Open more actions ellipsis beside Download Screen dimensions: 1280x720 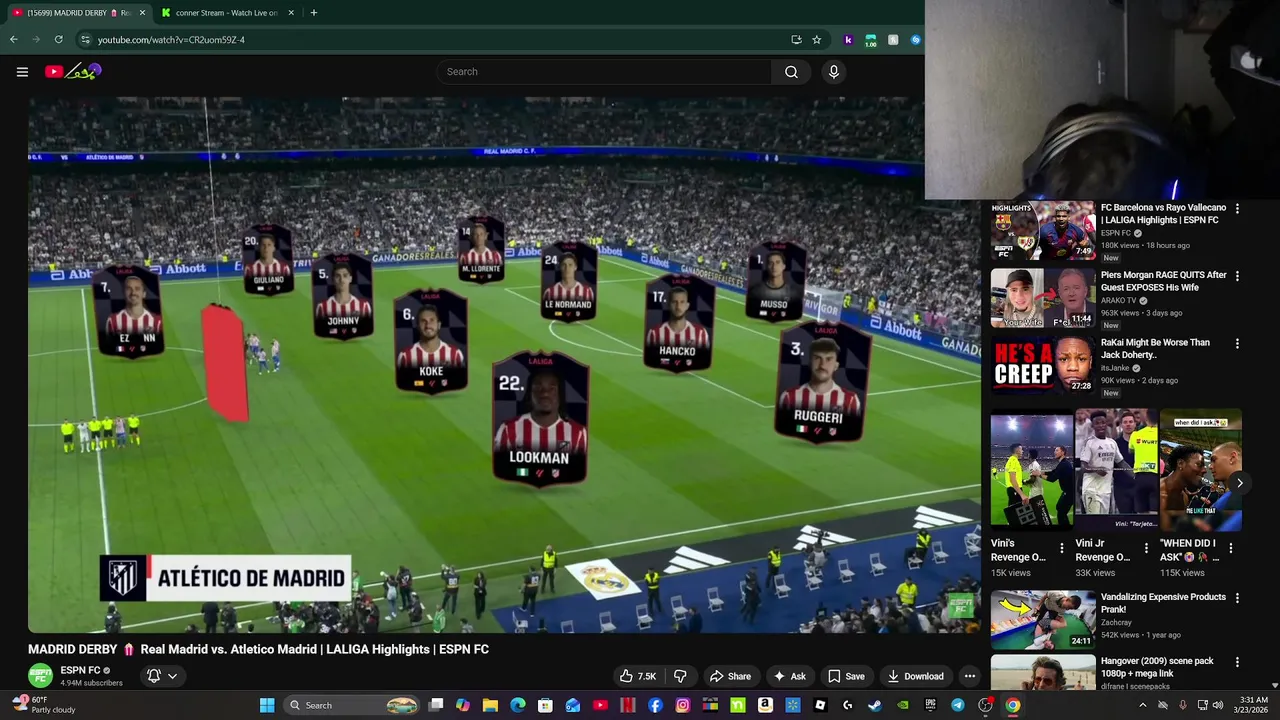click(969, 676)
